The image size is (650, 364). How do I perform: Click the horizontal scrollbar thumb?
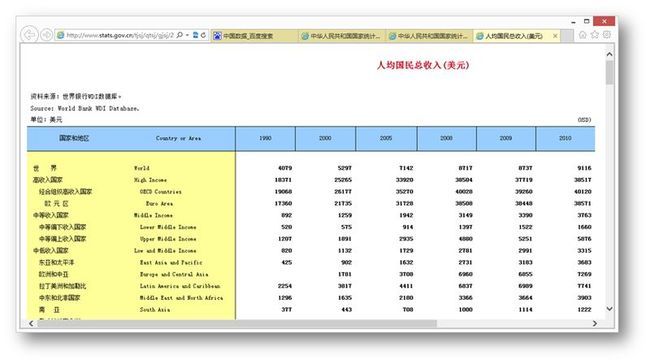point(237,323)
